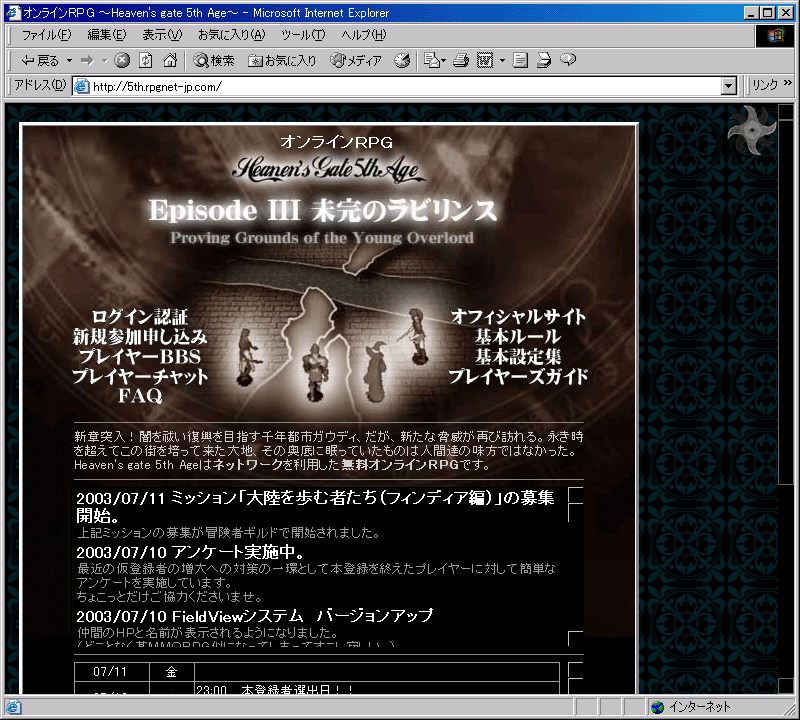Screen dimensions: 800x720
Task: Open the speech bubble messenger icon
Action: [568, 60]
